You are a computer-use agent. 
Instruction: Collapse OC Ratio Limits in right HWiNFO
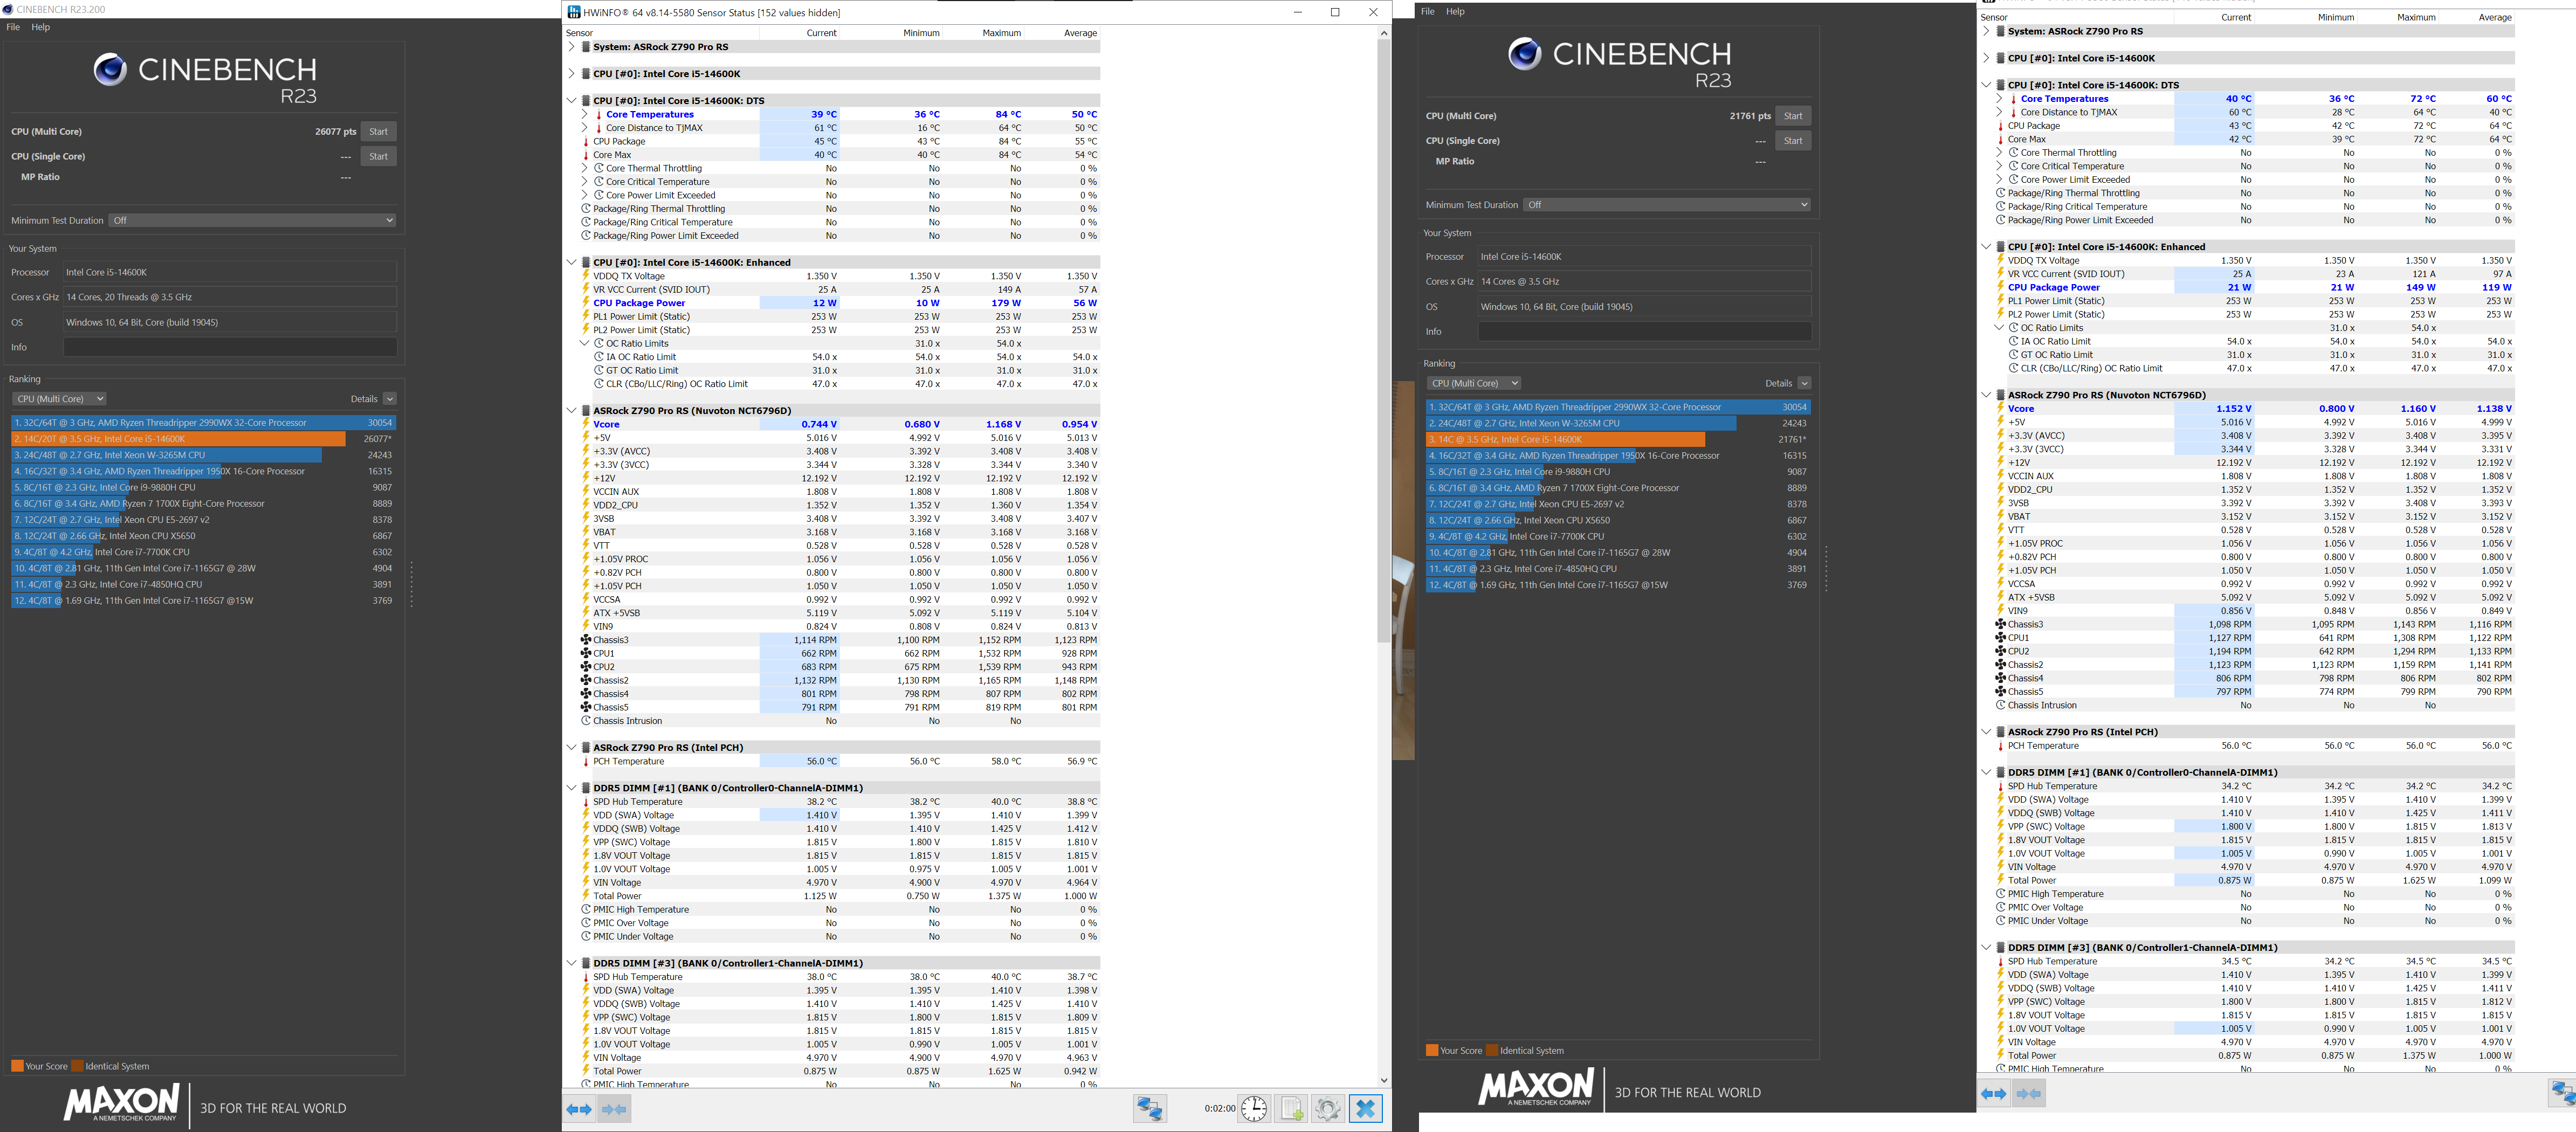[x=1999, y=328]
